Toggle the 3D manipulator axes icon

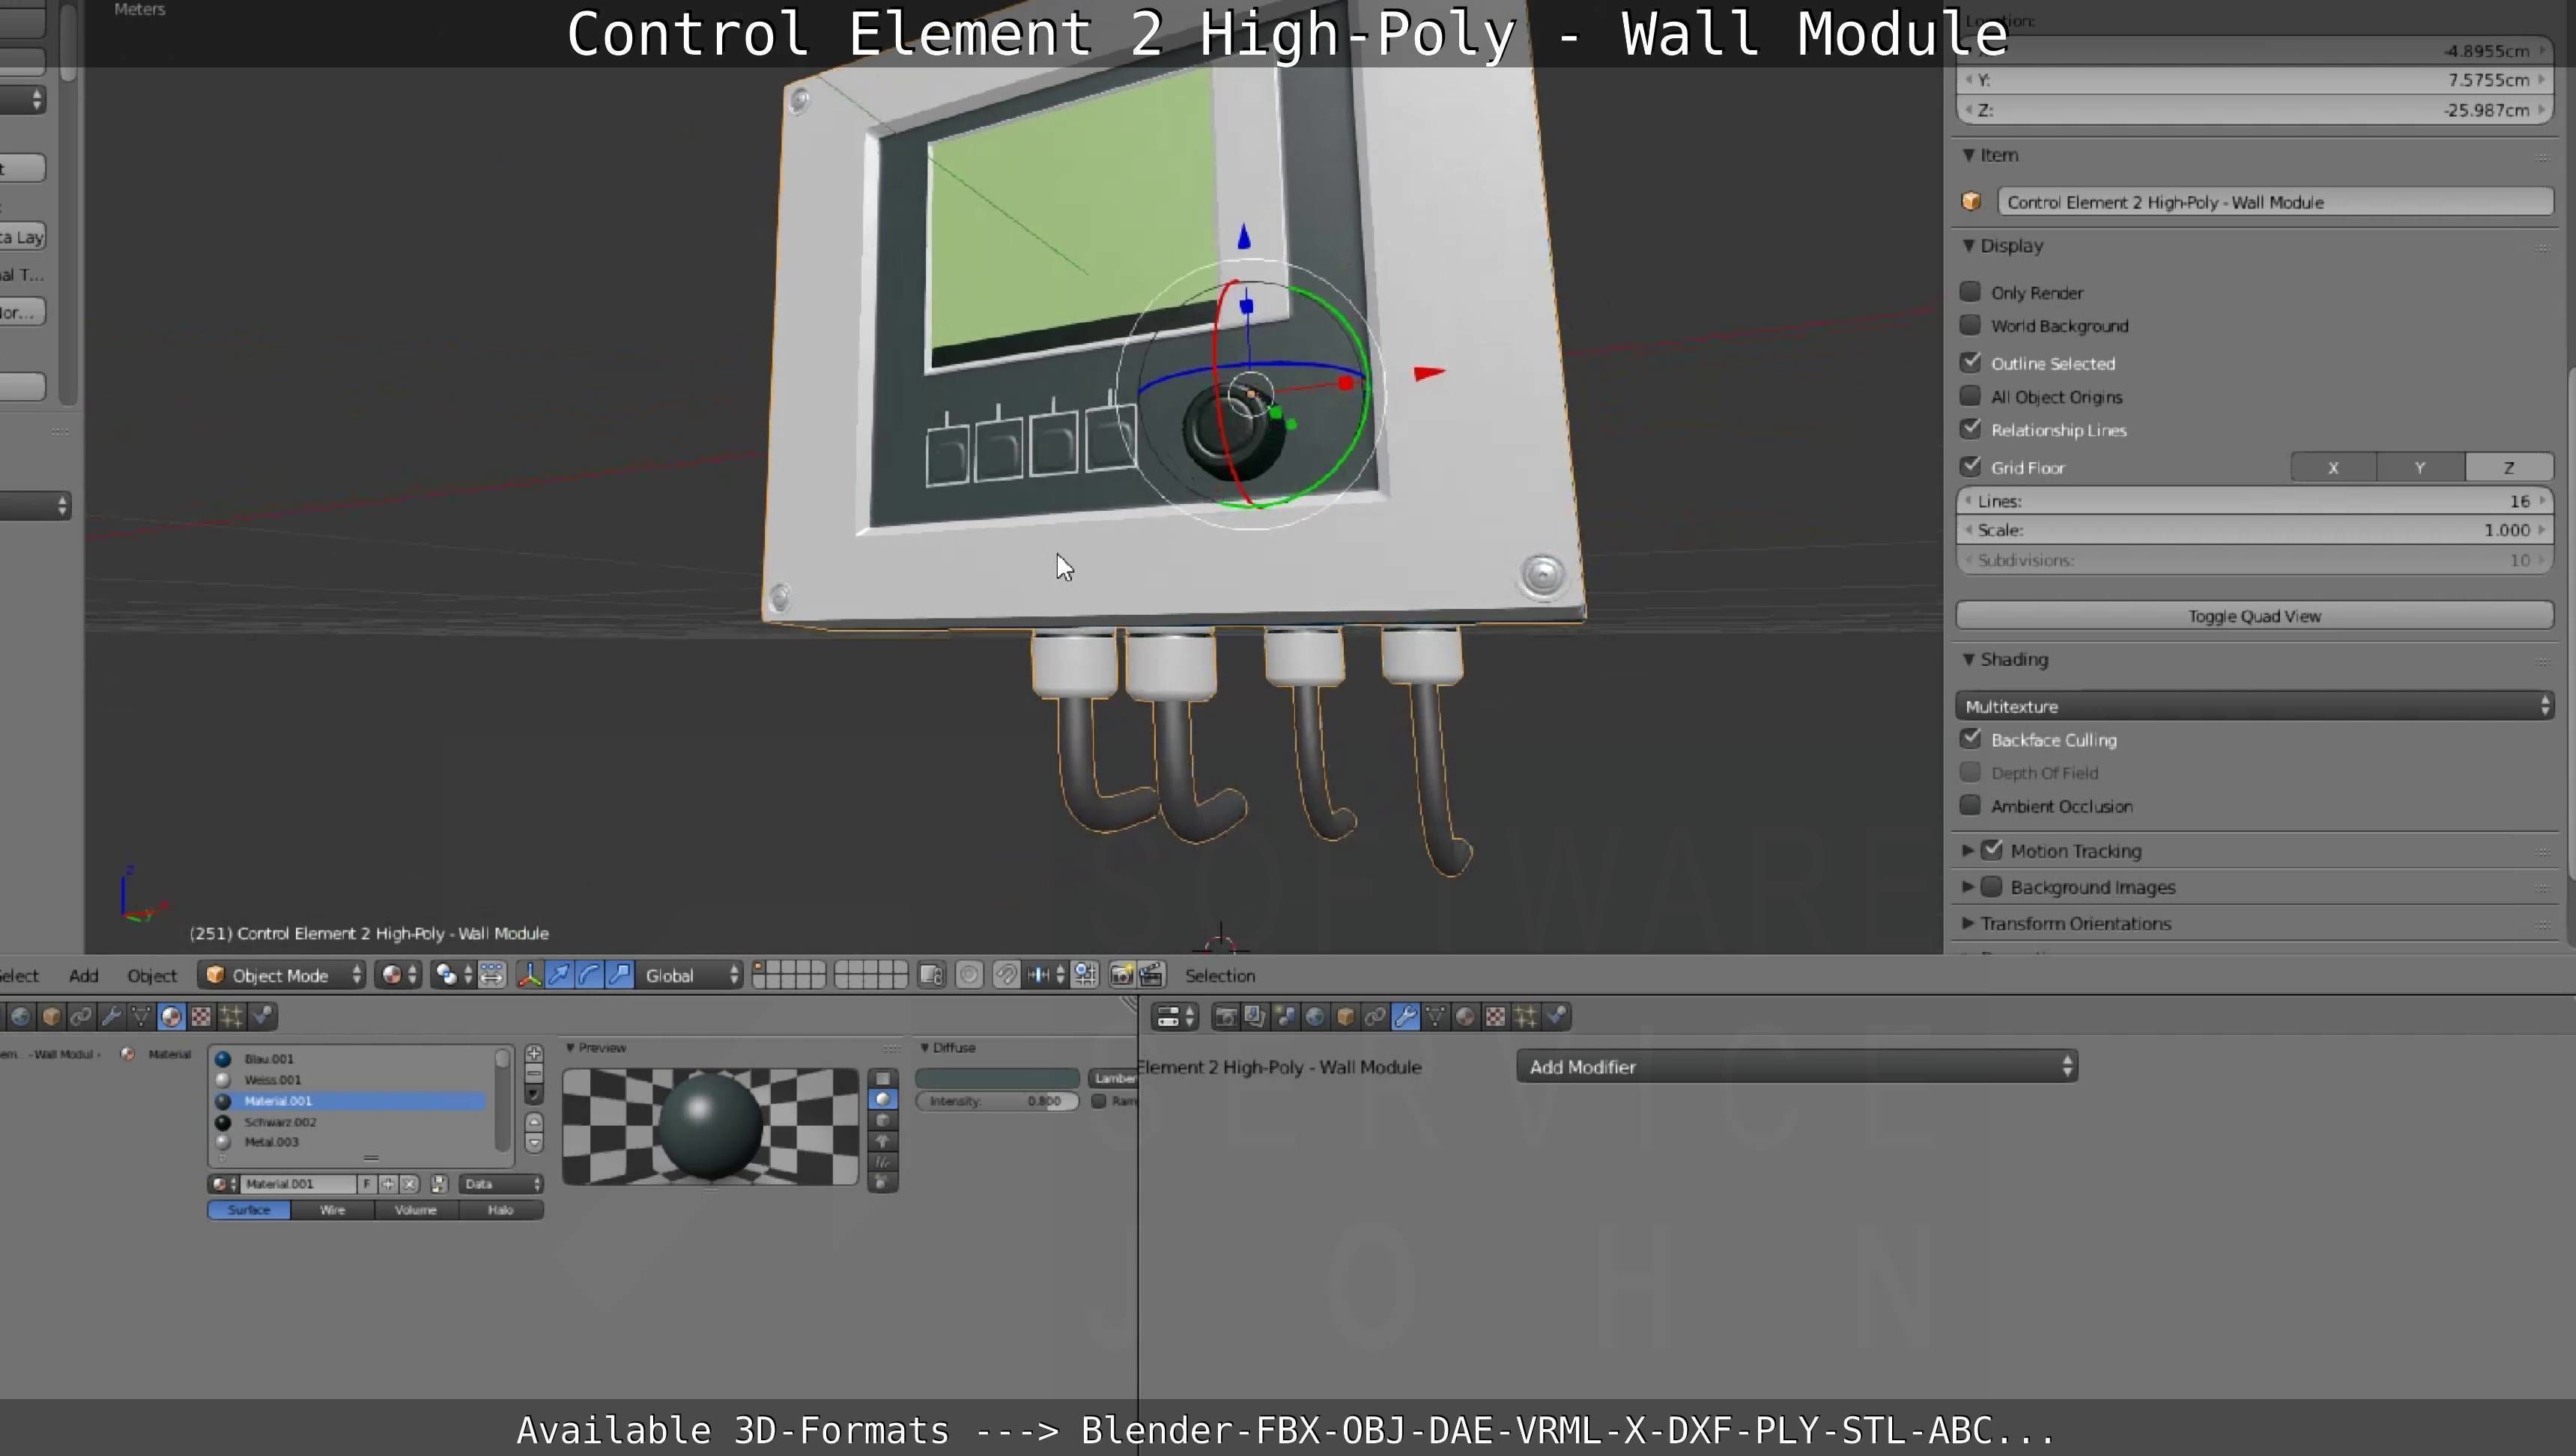(x=529, y=975)
